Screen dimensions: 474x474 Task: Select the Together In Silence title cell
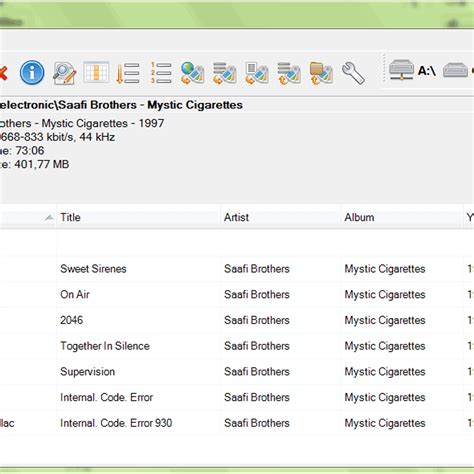coord(105,346)
